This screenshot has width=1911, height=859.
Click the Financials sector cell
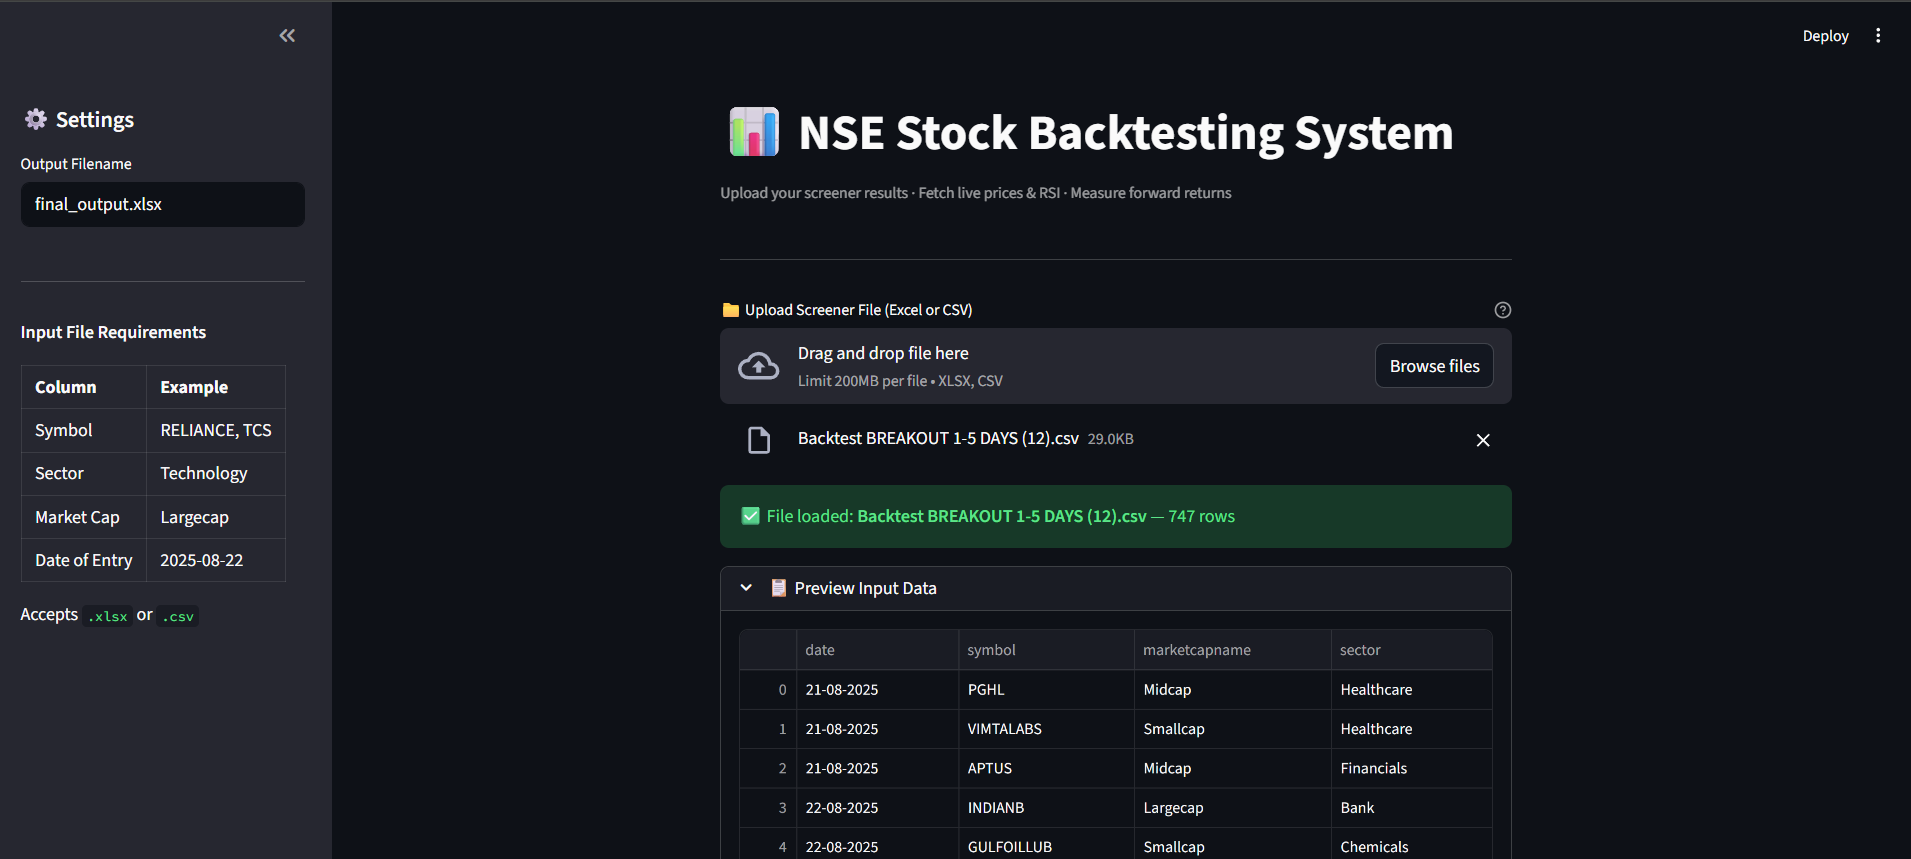tap(1411, 768)
